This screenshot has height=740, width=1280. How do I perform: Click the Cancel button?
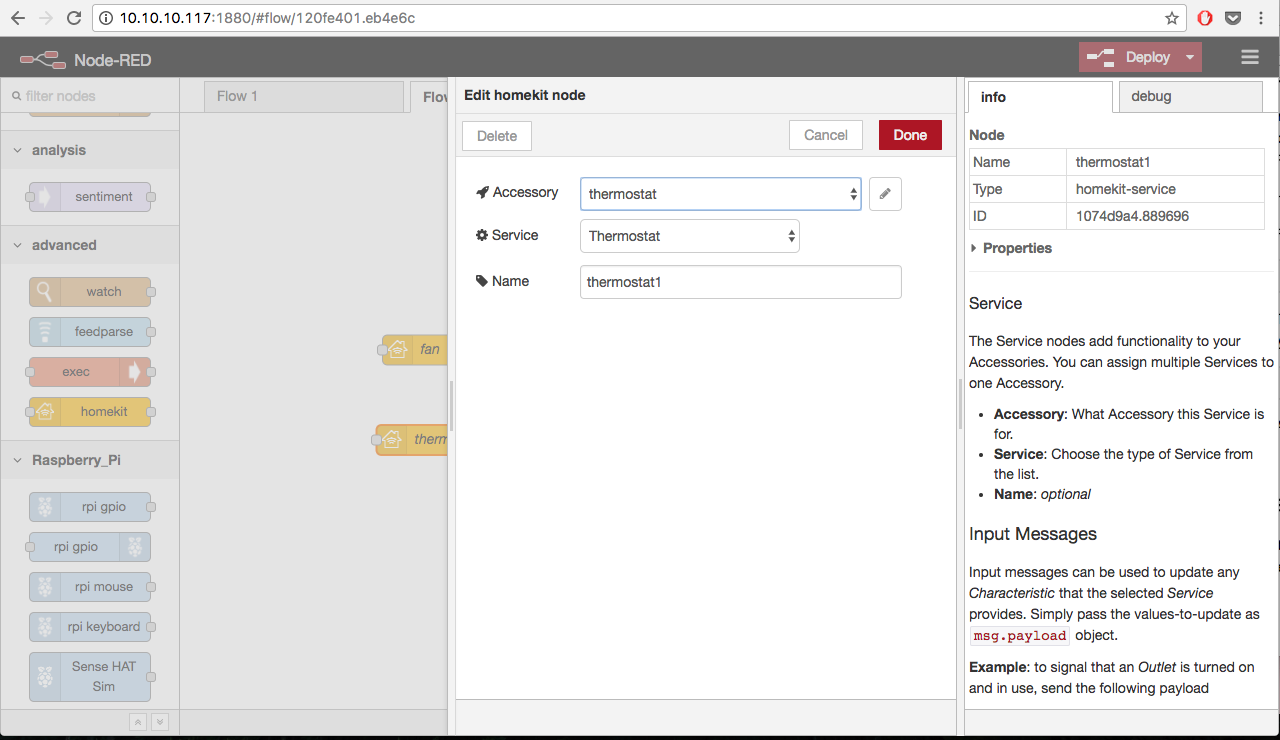click(826, 135)
